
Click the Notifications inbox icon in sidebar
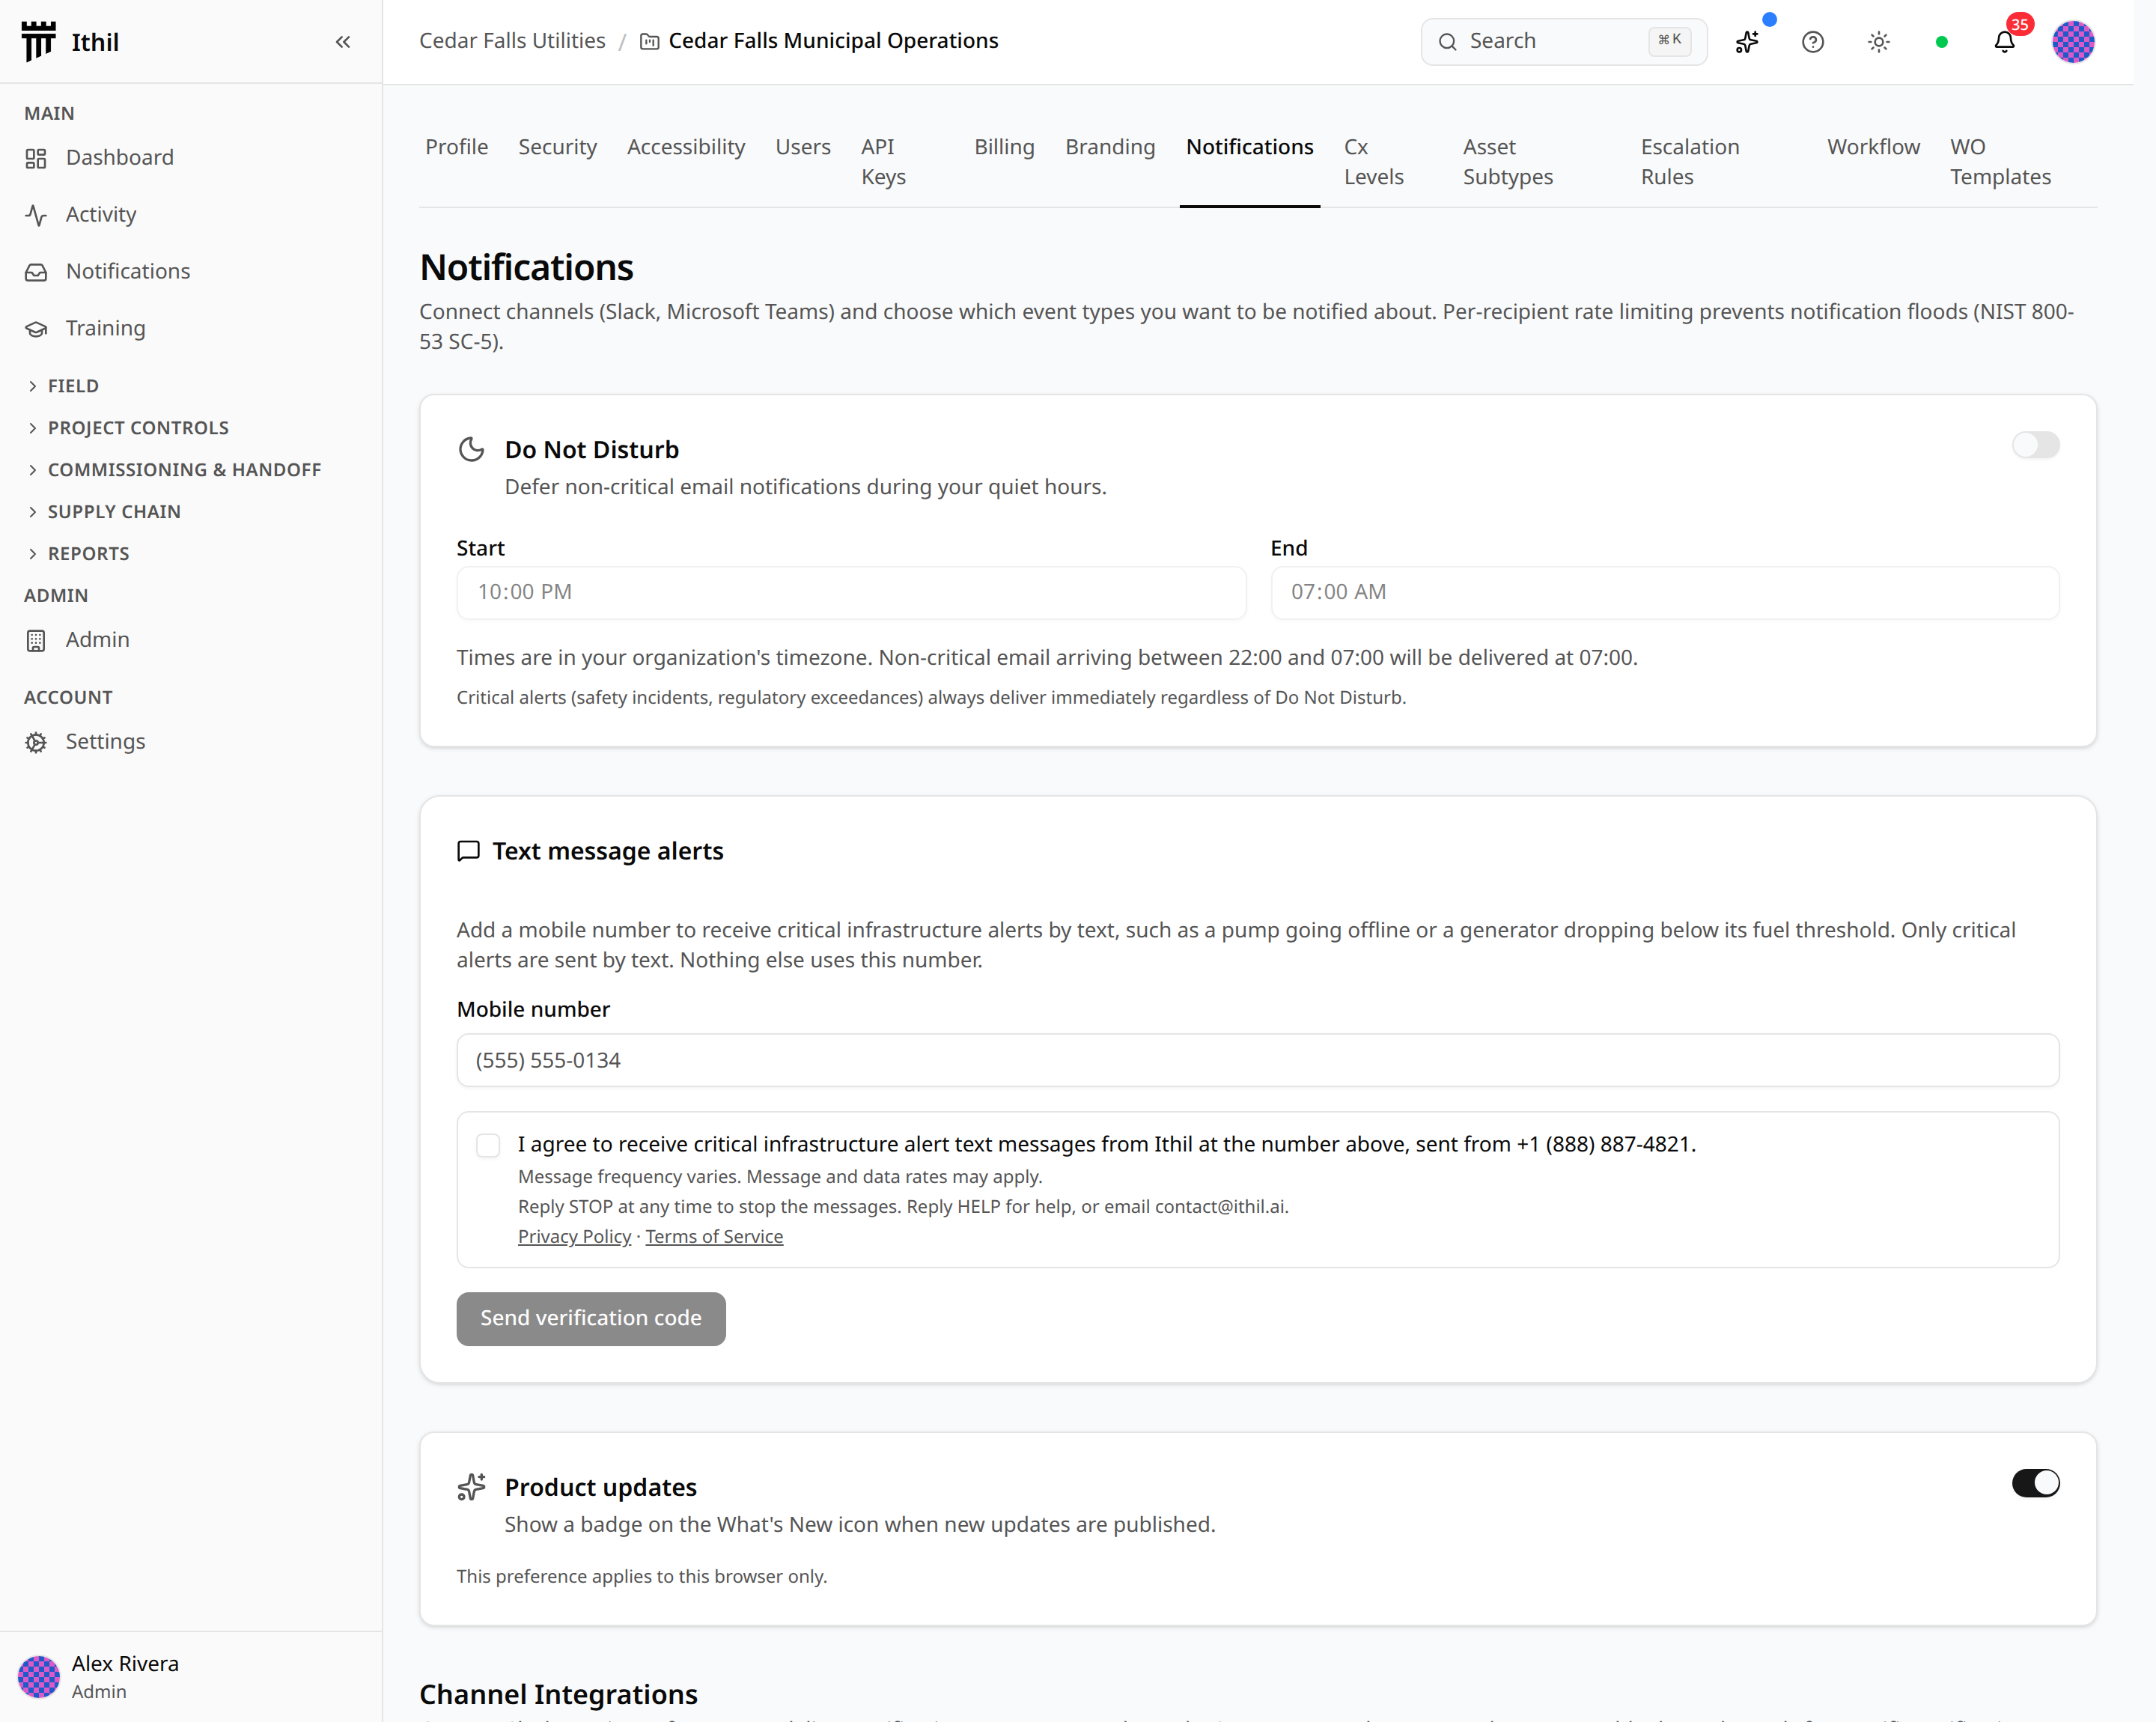pyautogui.click(x=36, y=272)
